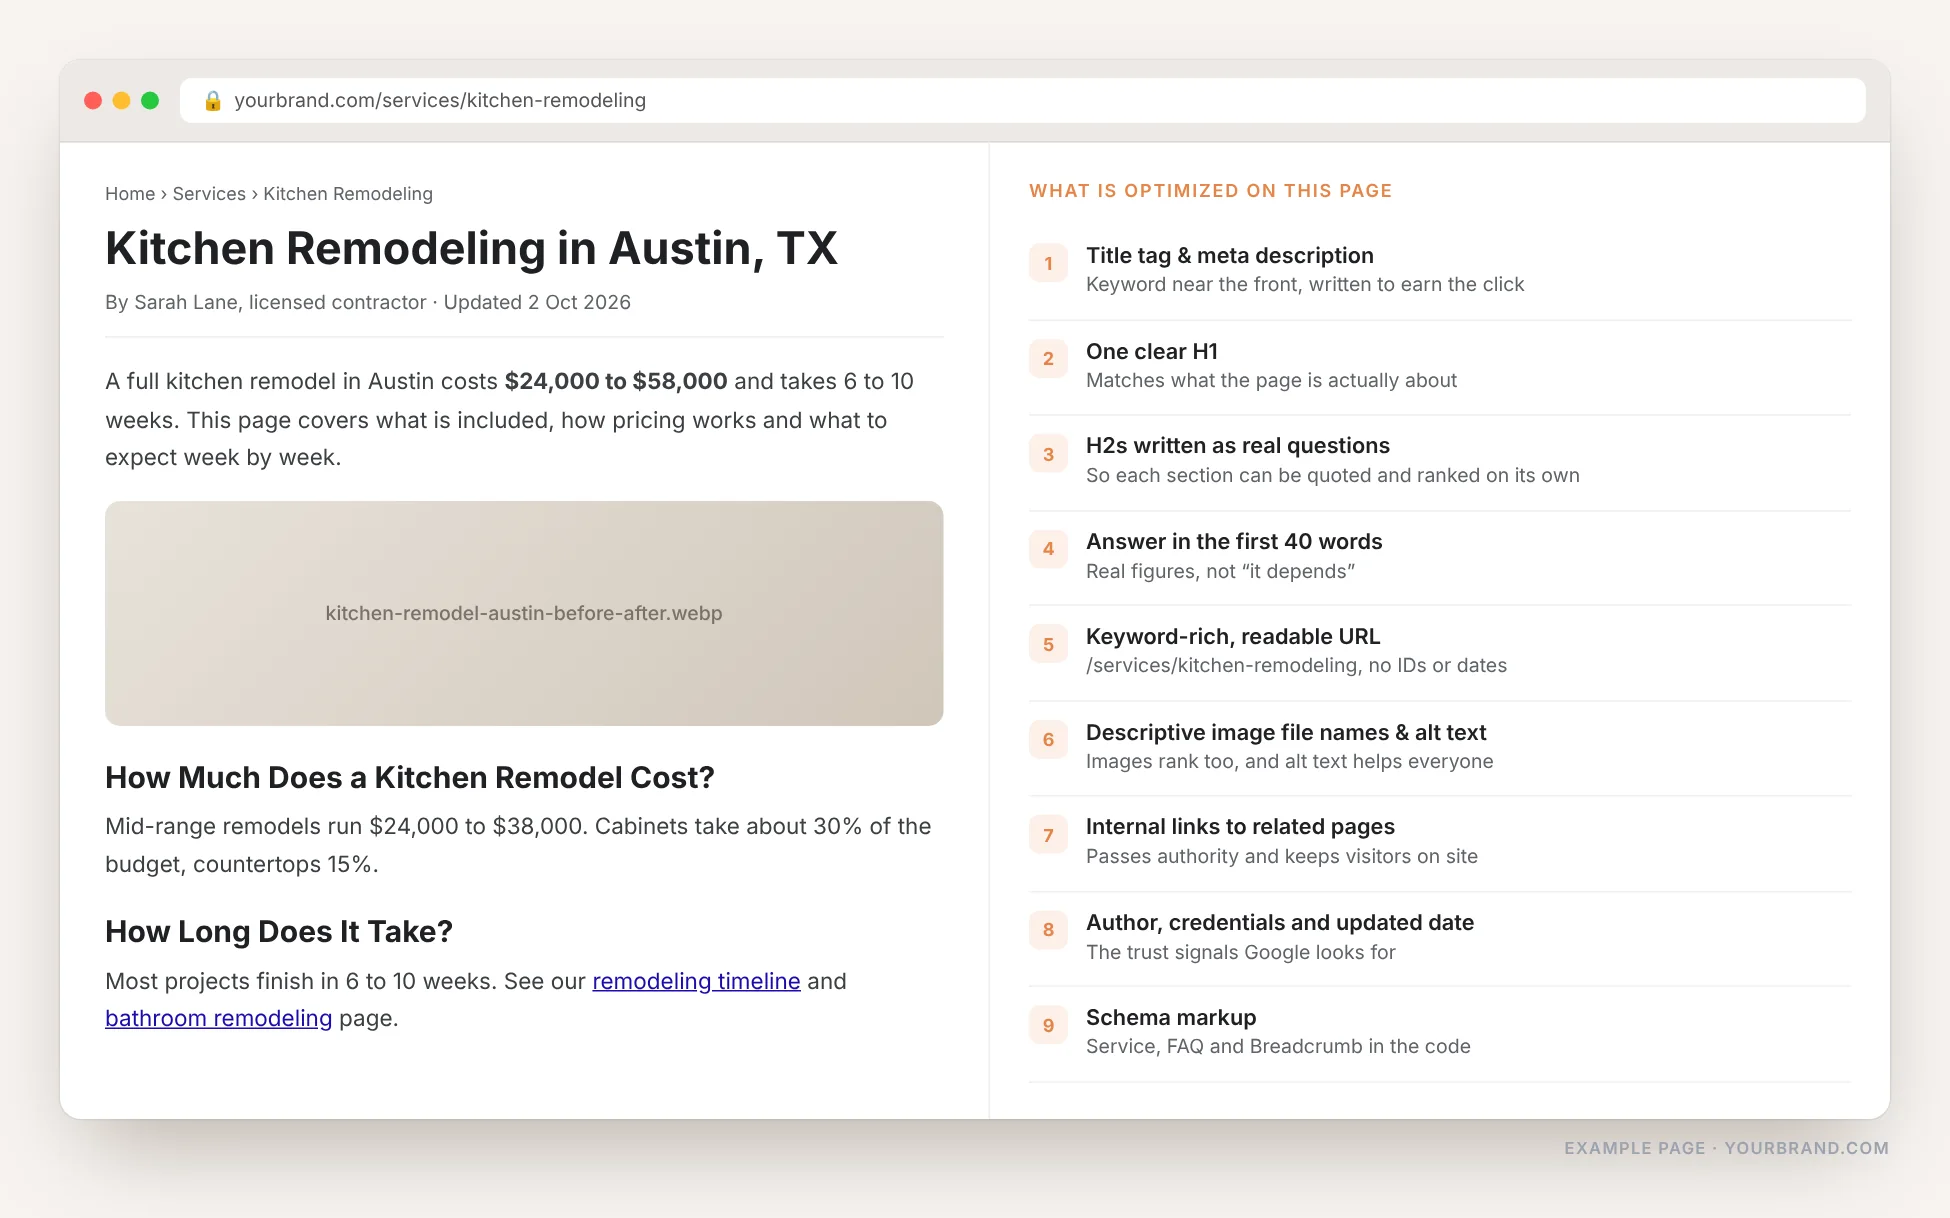Click the Kitchen Remodeling in Austin, TX heading
Screen dimensions: 1950x1218
(x=471, y=248)
